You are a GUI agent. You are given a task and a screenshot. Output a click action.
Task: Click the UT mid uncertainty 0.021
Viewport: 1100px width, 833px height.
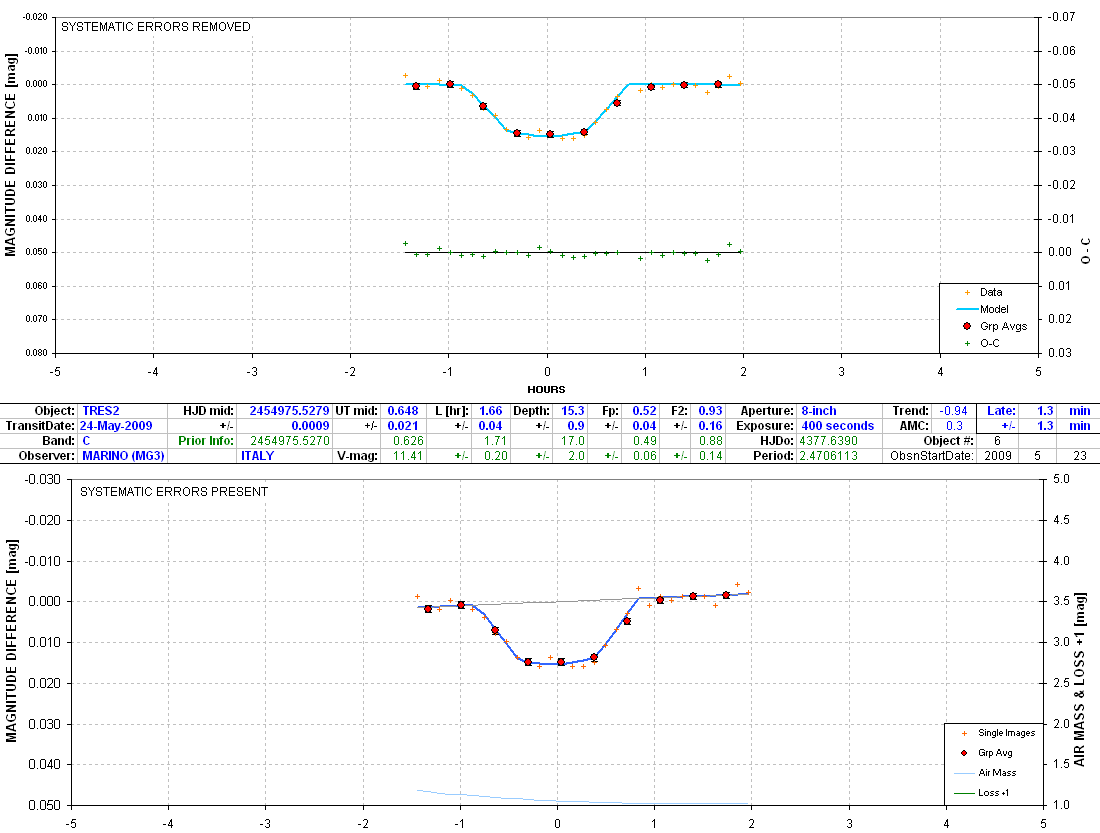point(403,426)
